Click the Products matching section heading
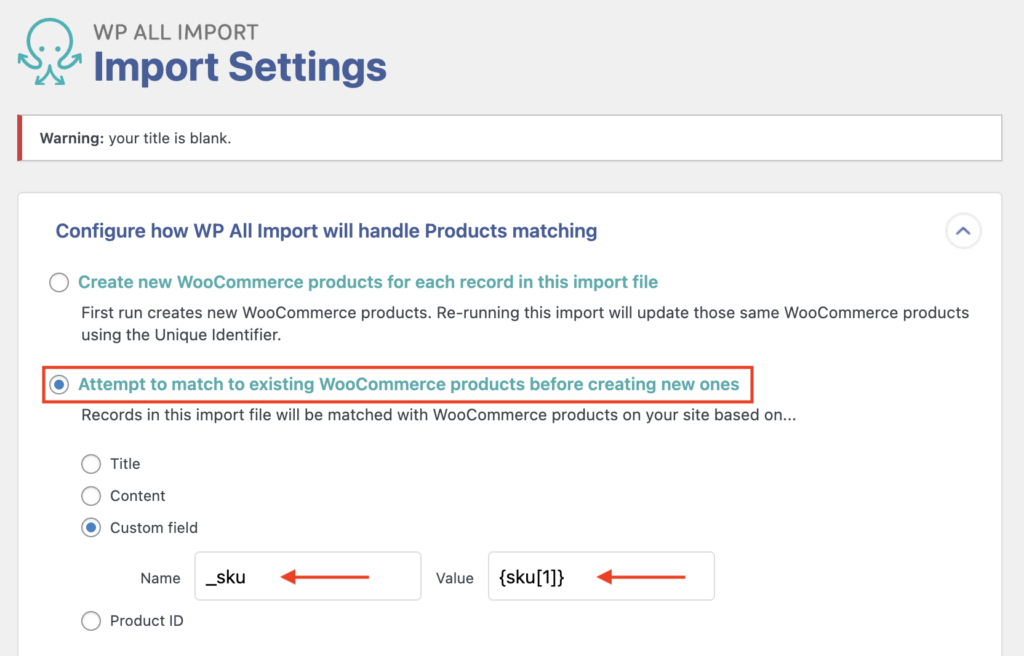The width and height of the screenshot is (1024, 656). click(325, 230)
